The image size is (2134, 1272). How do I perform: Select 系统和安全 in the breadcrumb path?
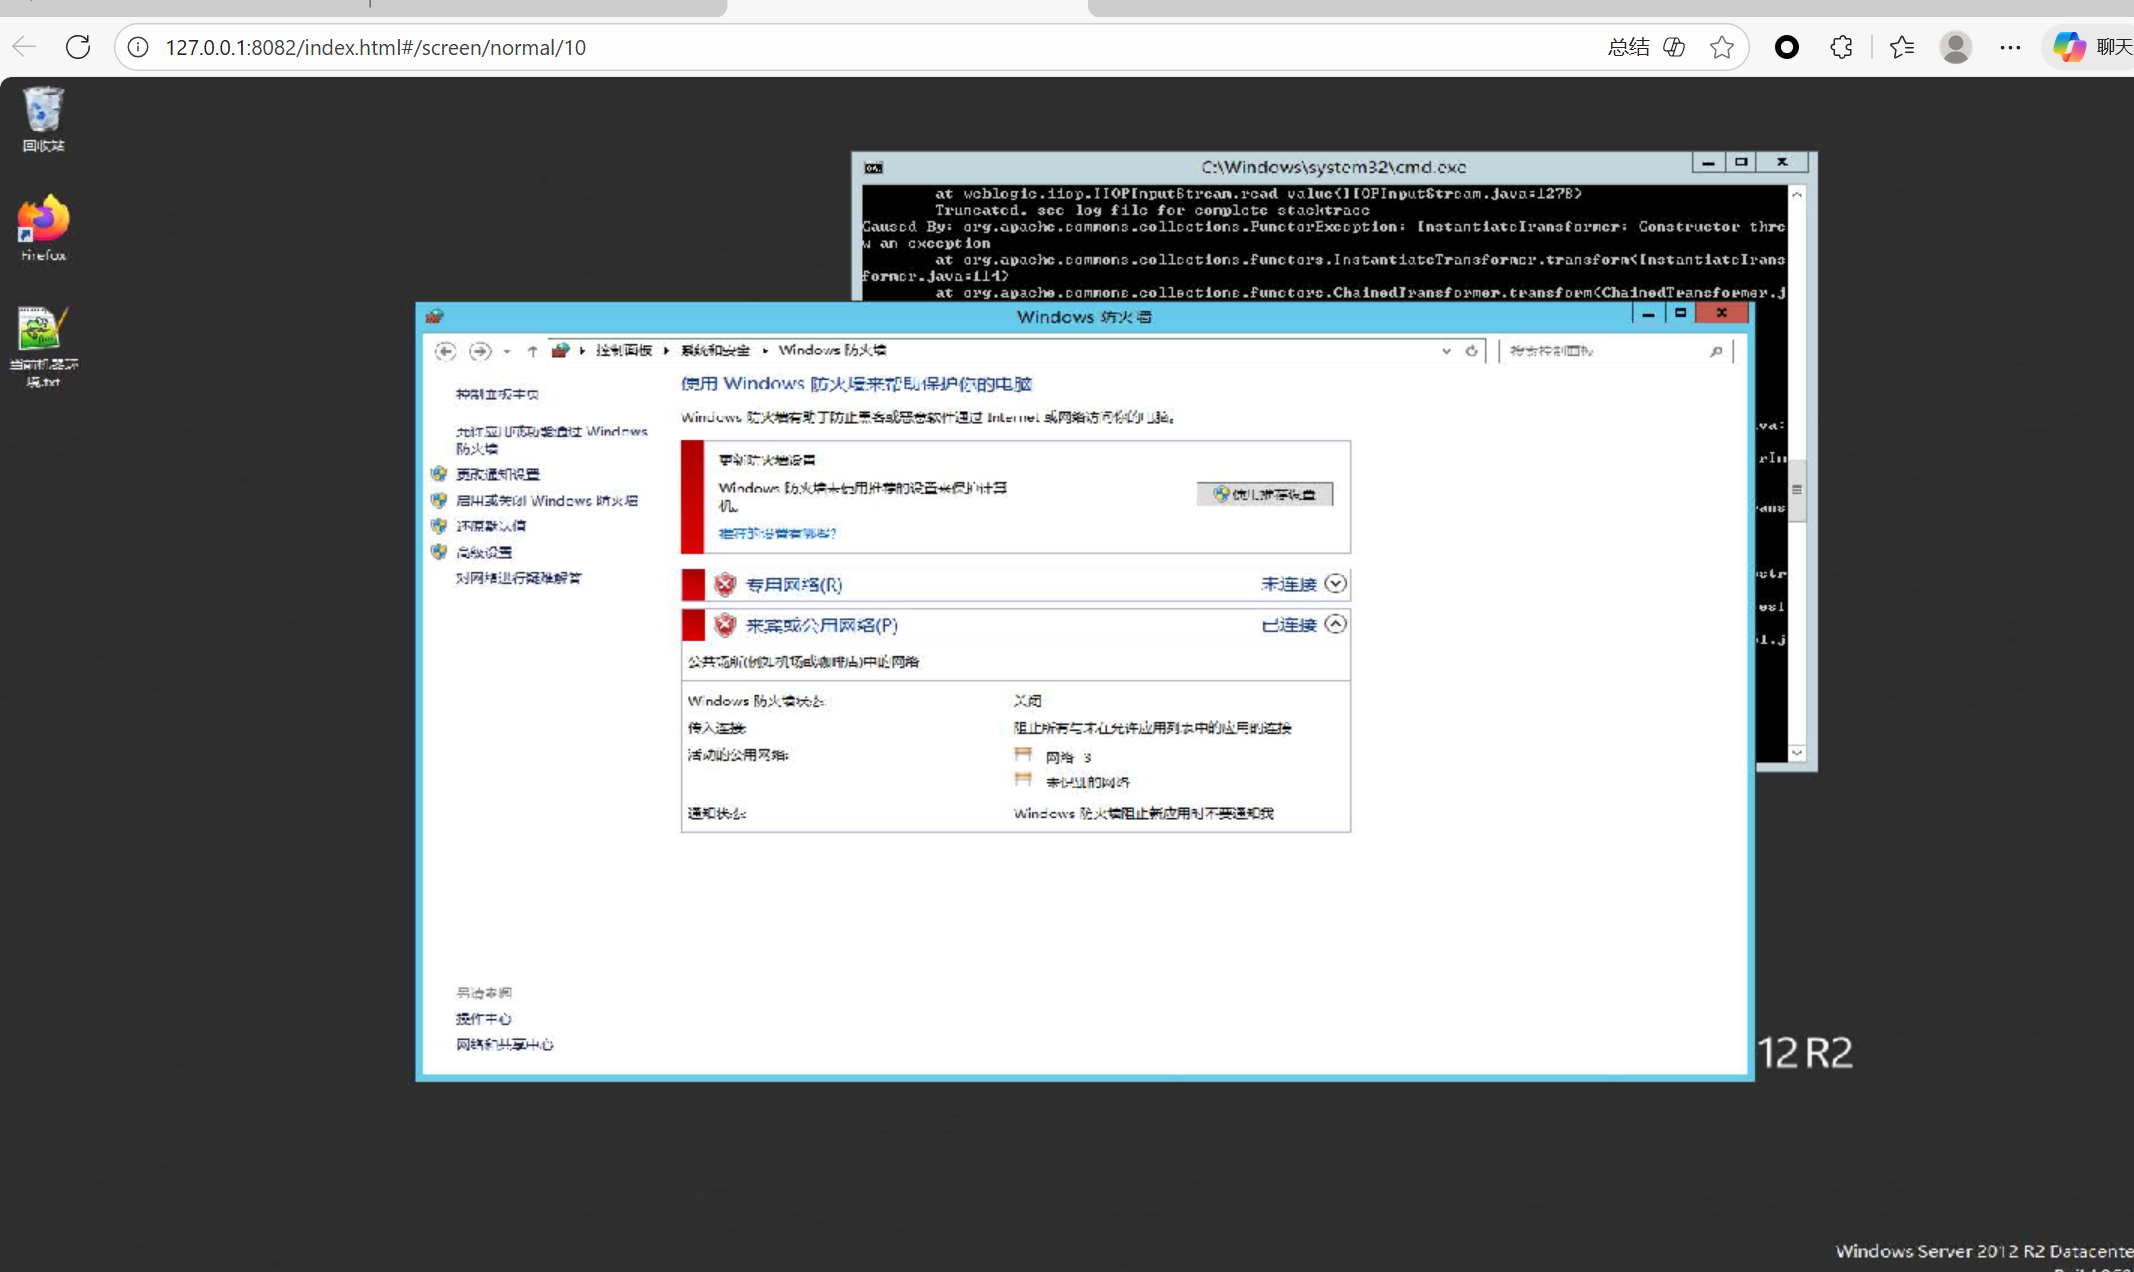click(x=715, y=350)
